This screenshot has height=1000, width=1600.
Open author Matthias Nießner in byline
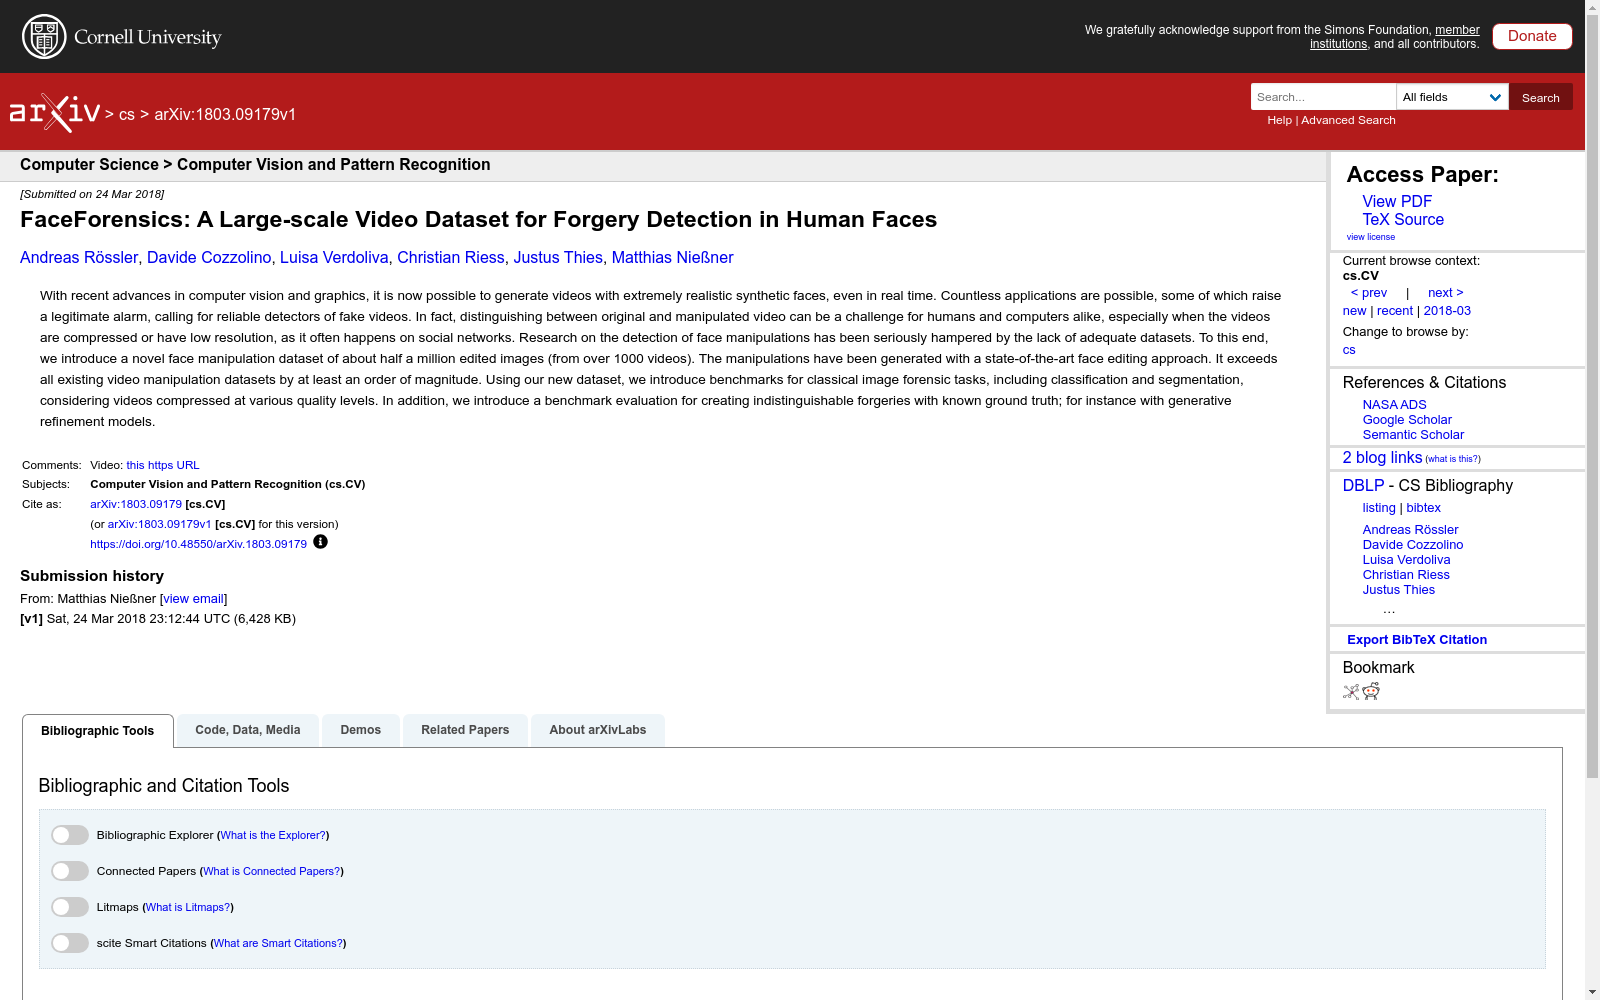tap(673, 258)
